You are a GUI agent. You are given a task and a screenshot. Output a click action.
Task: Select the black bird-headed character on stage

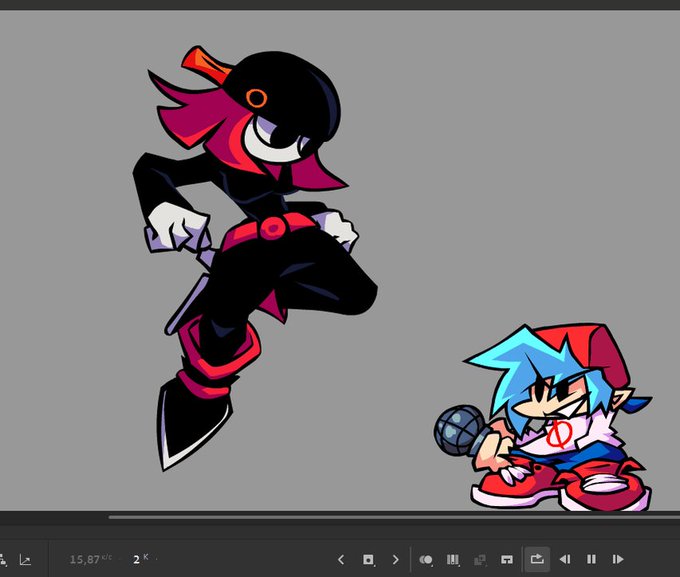click(x=256, y=256)
